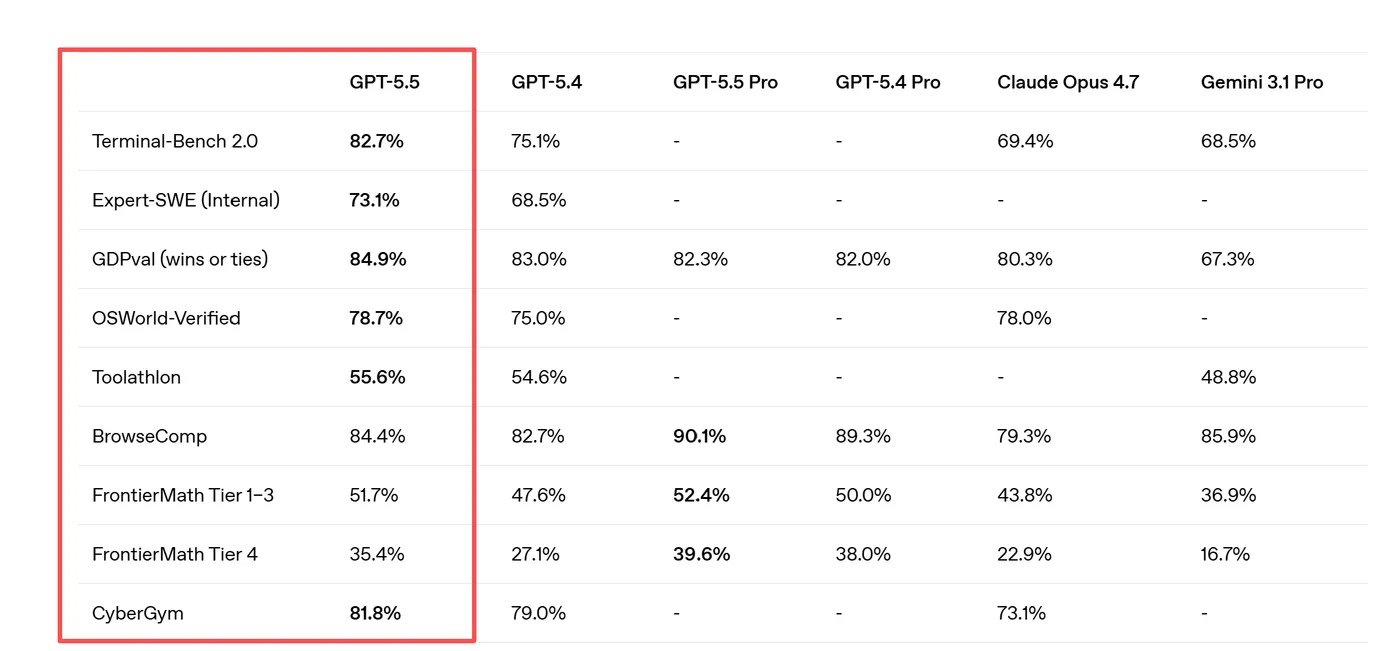The width and height of the screenshot is (1400, 651).
Task: Click the bold 82.7% Terminal-Bench score
Action: [x=376, y=141]
